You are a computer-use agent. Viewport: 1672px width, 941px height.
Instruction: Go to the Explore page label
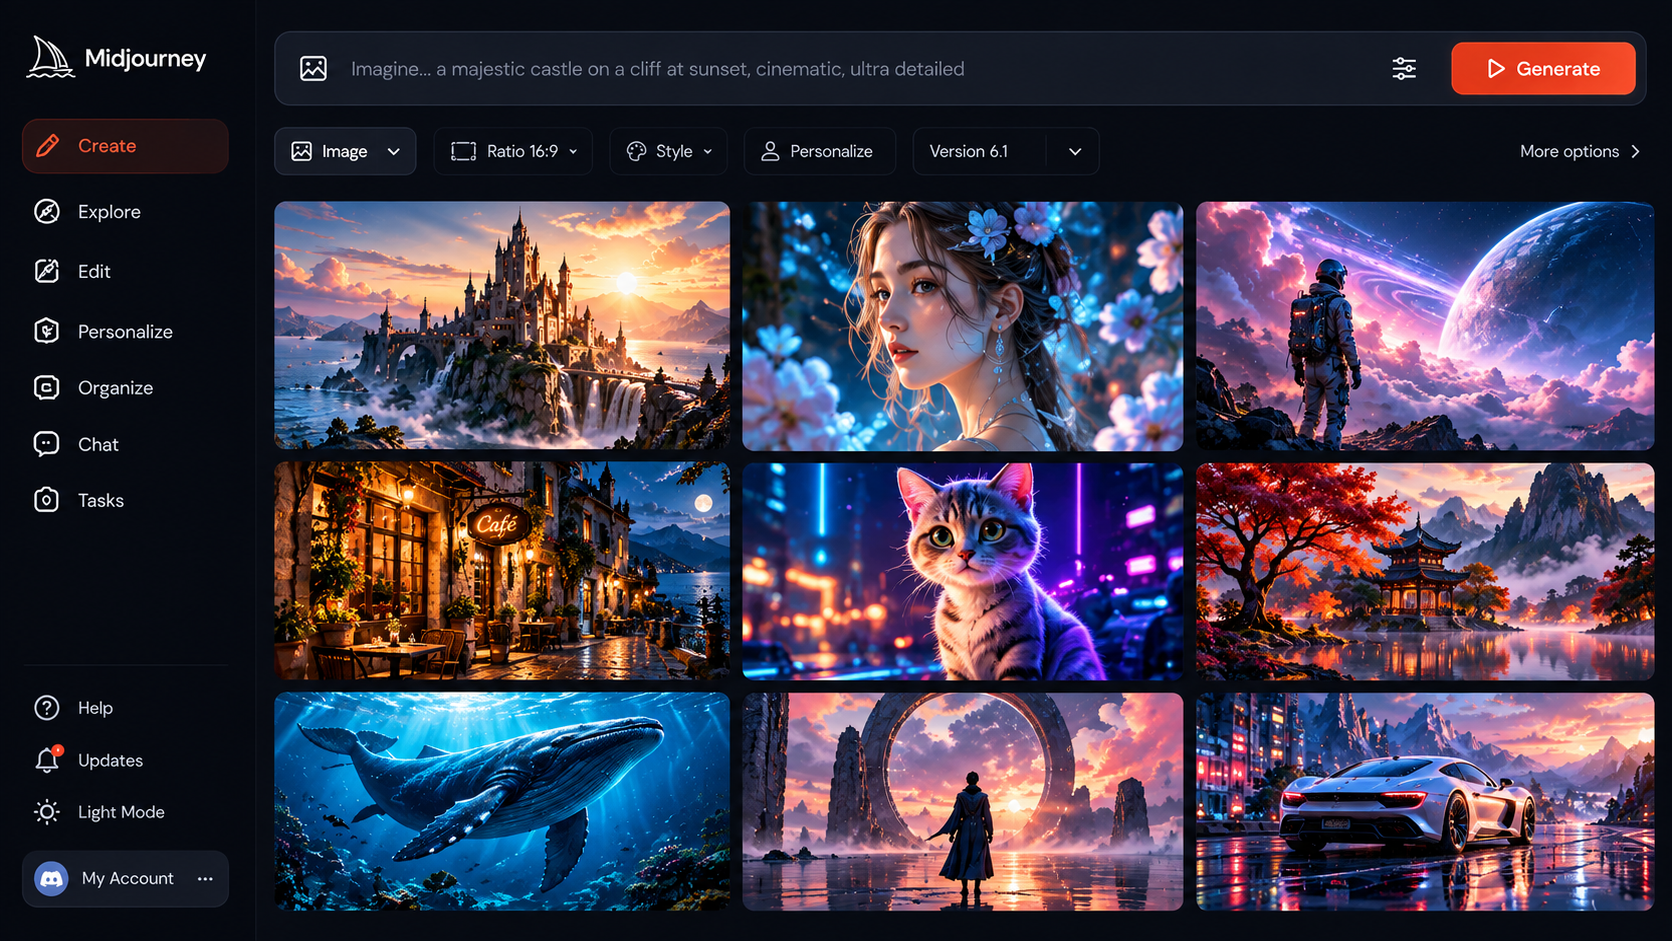tap(109, 212)
